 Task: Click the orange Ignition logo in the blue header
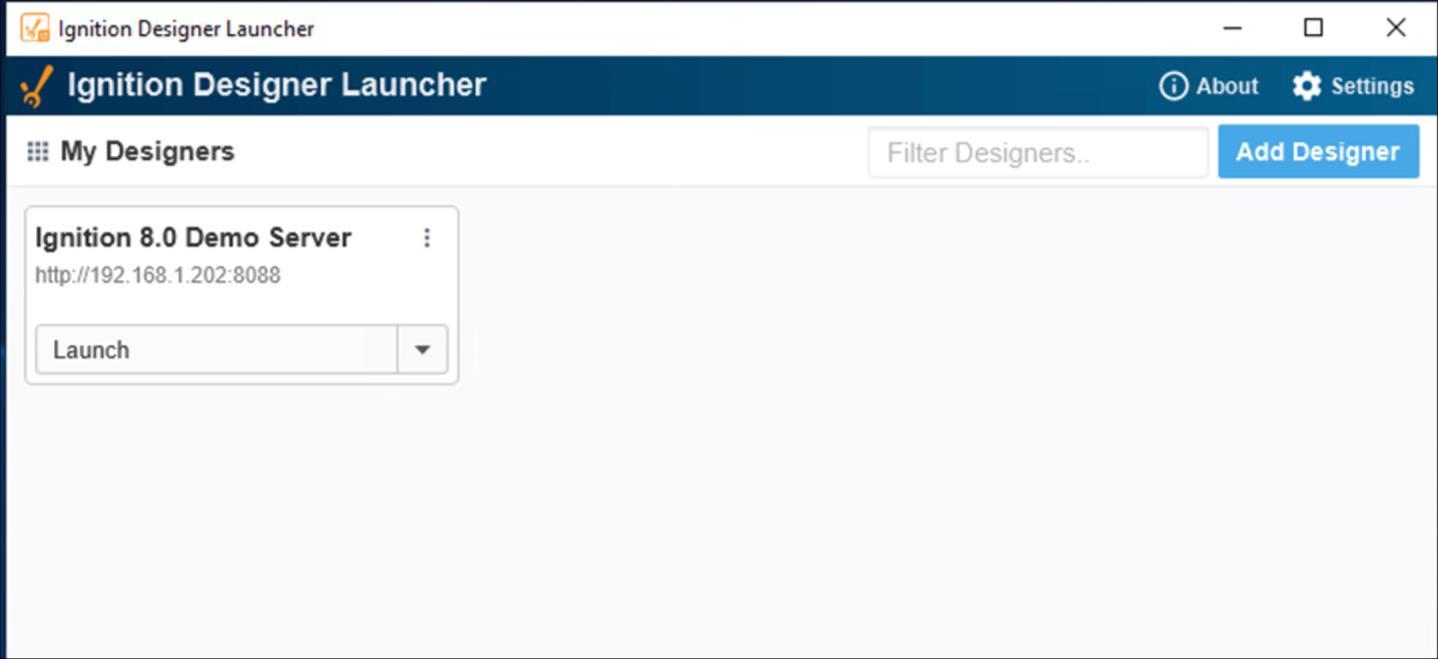pos(36,87)
